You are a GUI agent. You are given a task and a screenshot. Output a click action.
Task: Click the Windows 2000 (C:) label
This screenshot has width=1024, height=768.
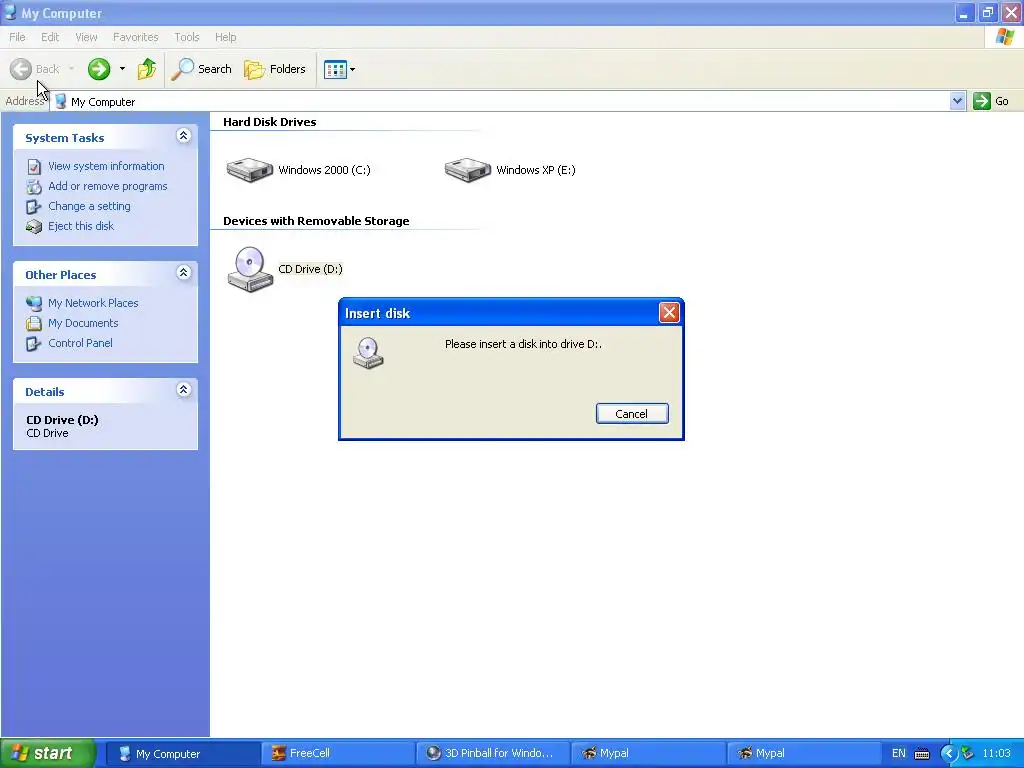click(325, 170)
